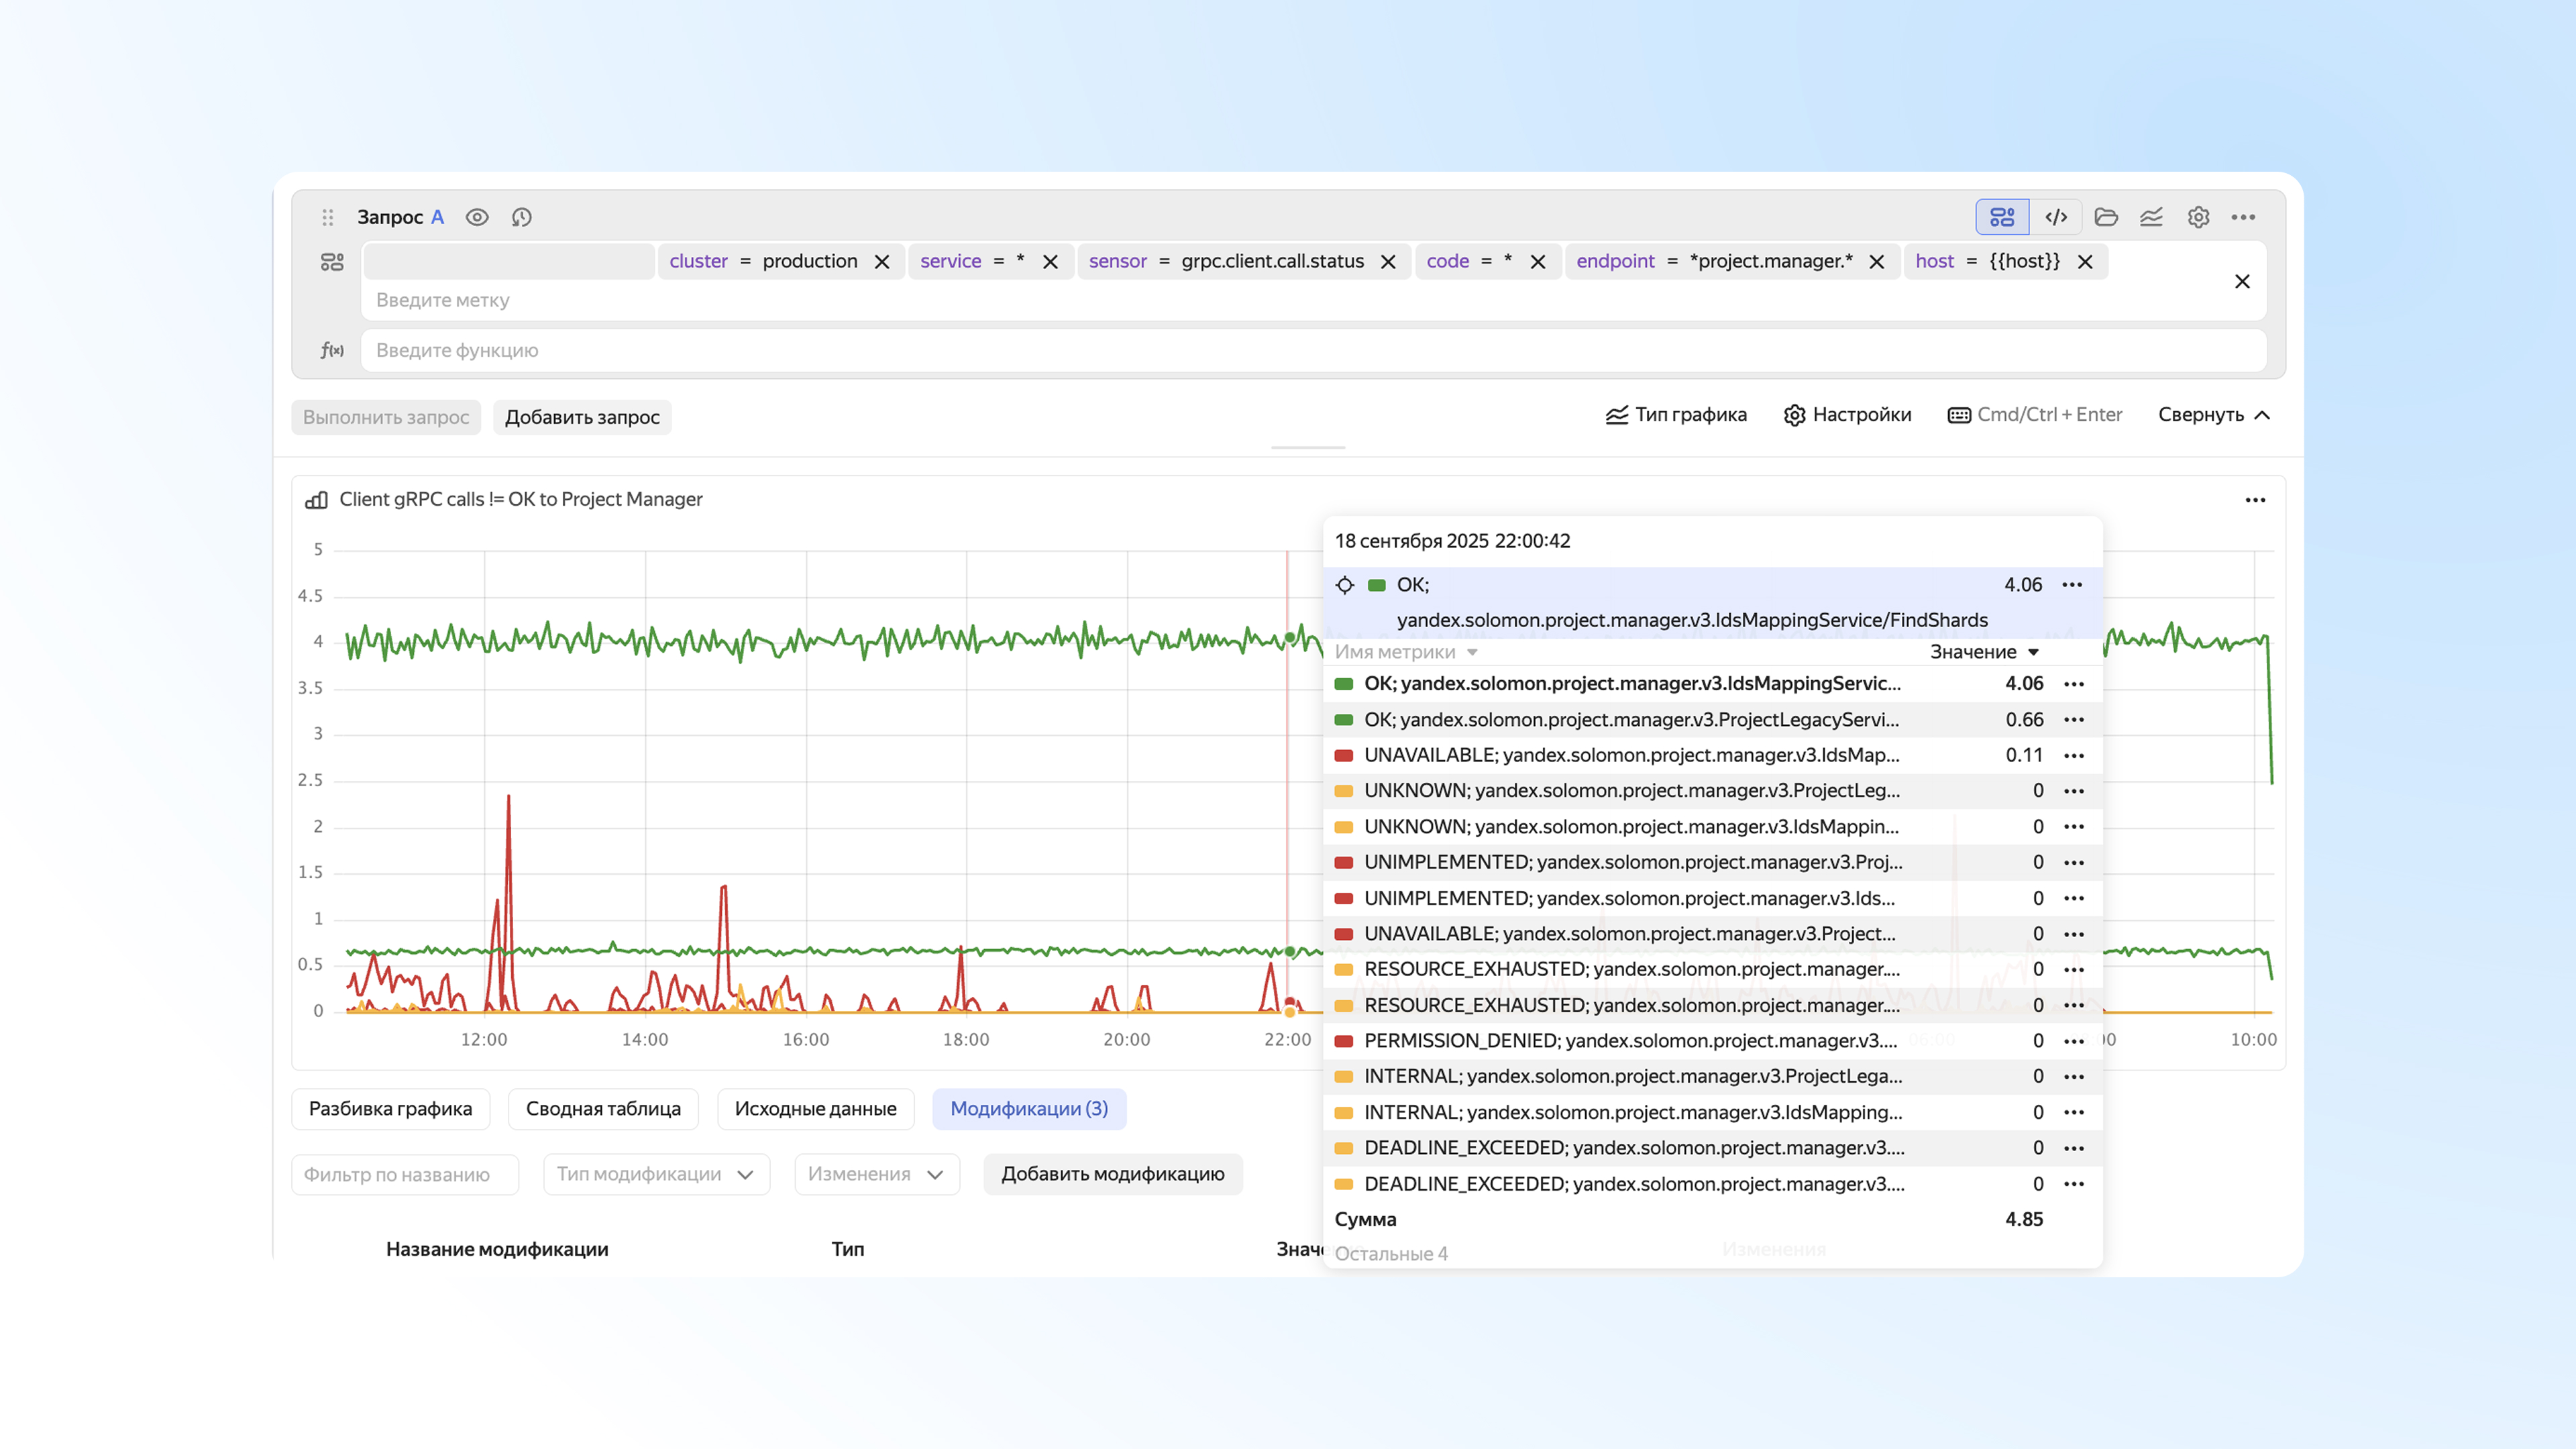2576x1449 pixels.
Task: Click the open folder icon in query header
Action: click(2106, 217)
